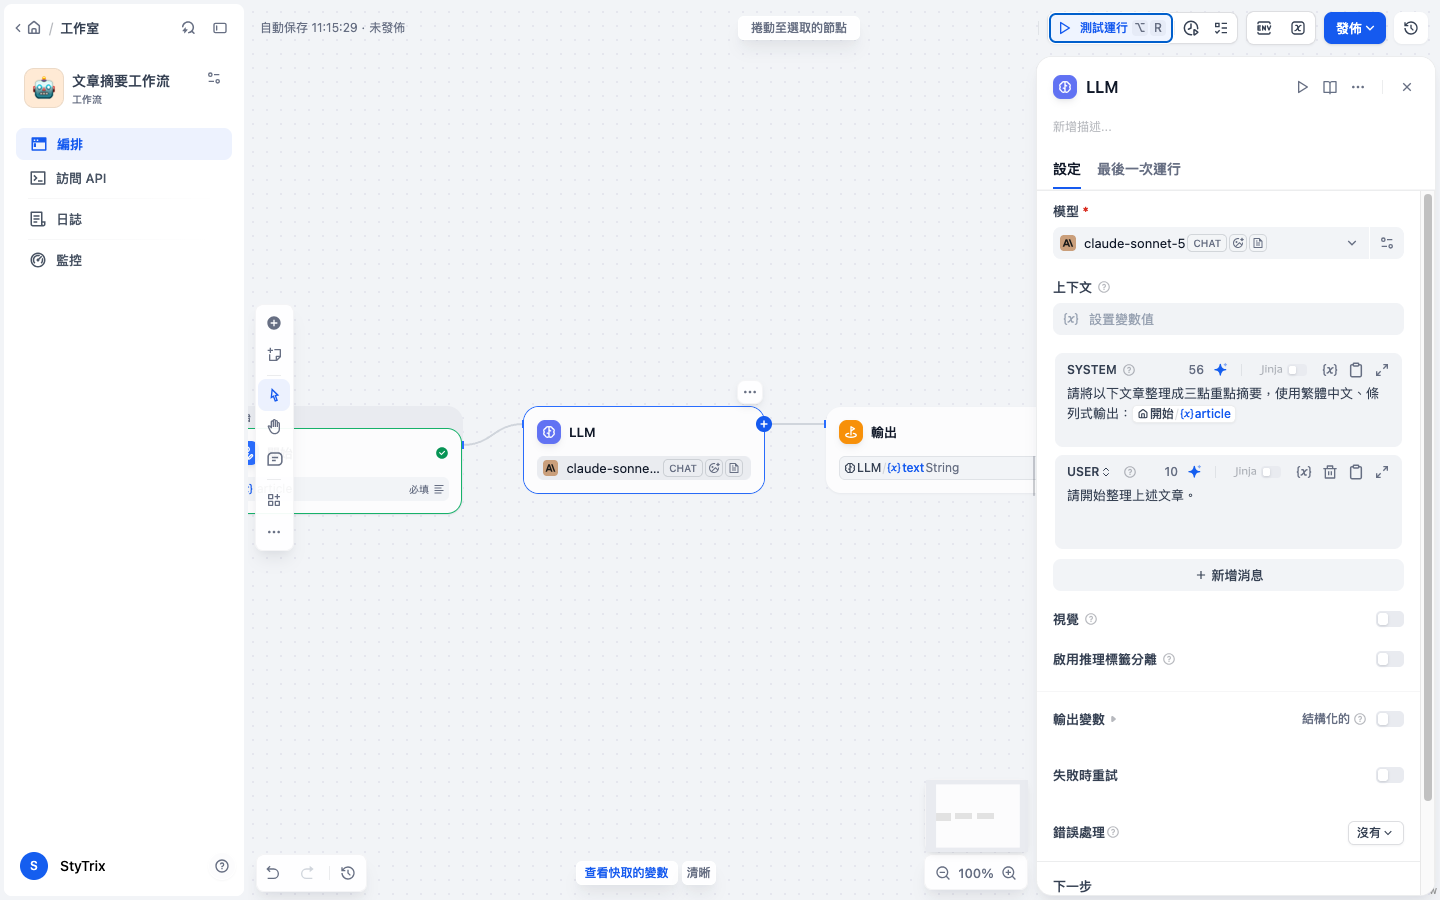
Task: Undo the last action
Action: [x=273, y=873]
